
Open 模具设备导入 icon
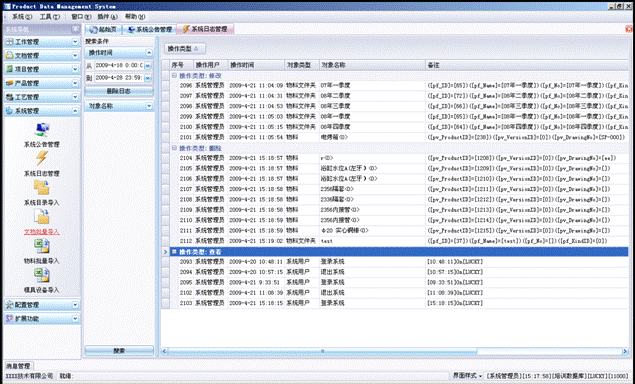coord(42,275)
